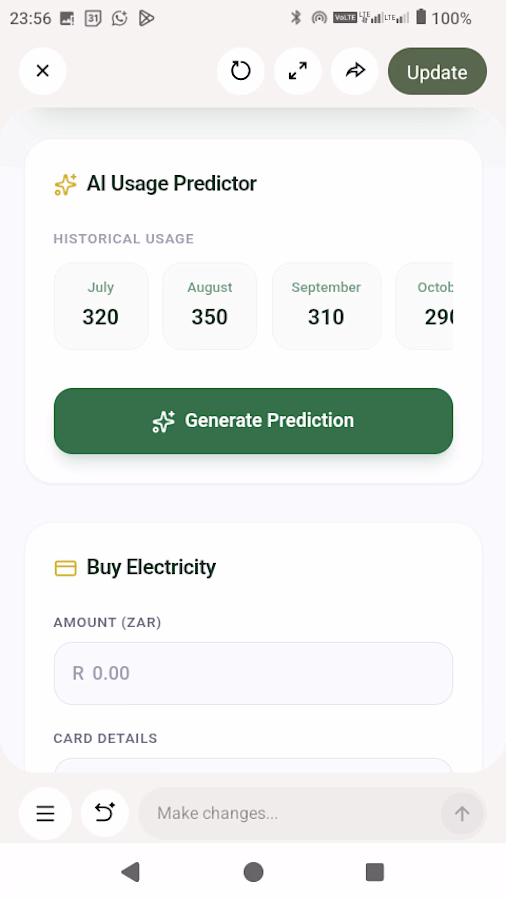
Task: Tap the undo sparkle icon
Action: (104, 813)
